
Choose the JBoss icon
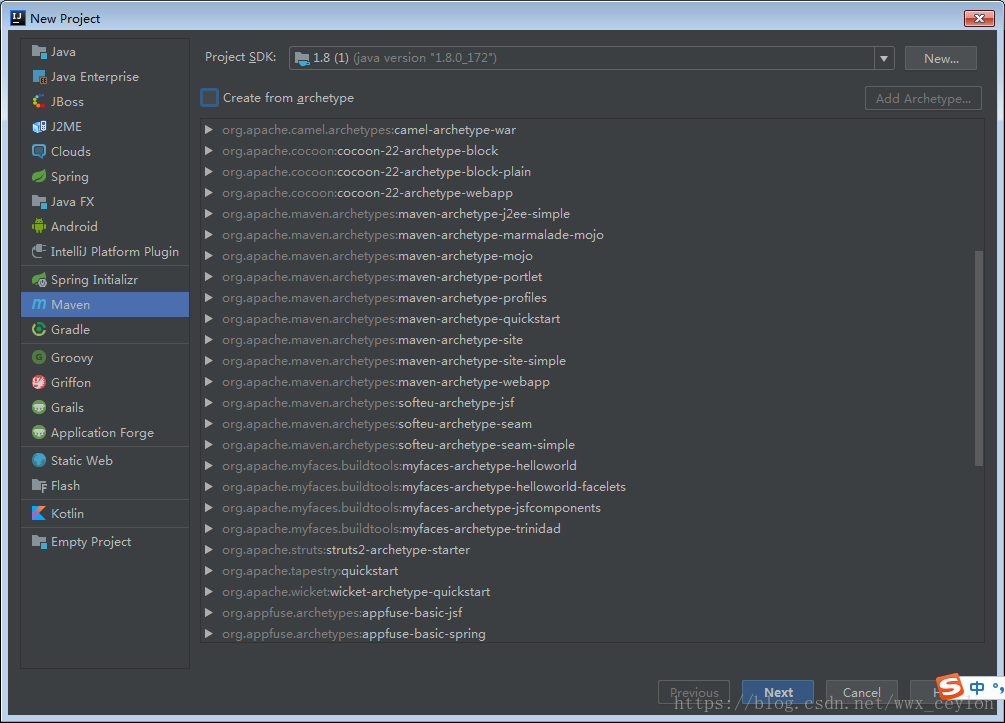pos(39,102)
